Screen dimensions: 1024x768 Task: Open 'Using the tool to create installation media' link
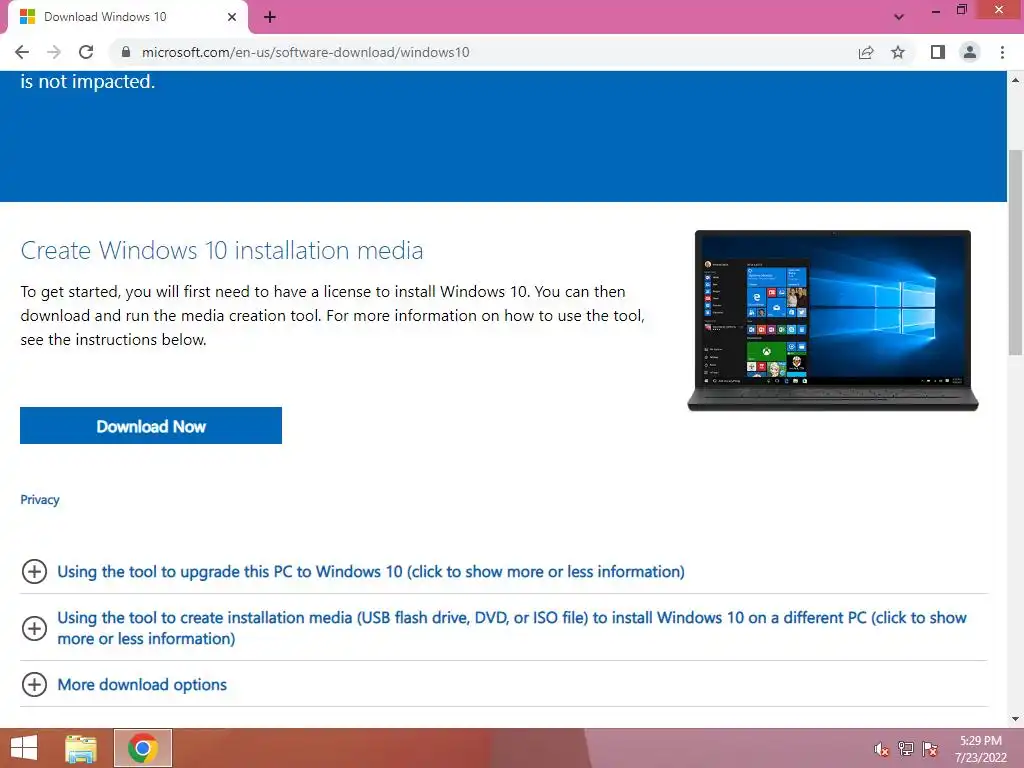click(512, 628)
